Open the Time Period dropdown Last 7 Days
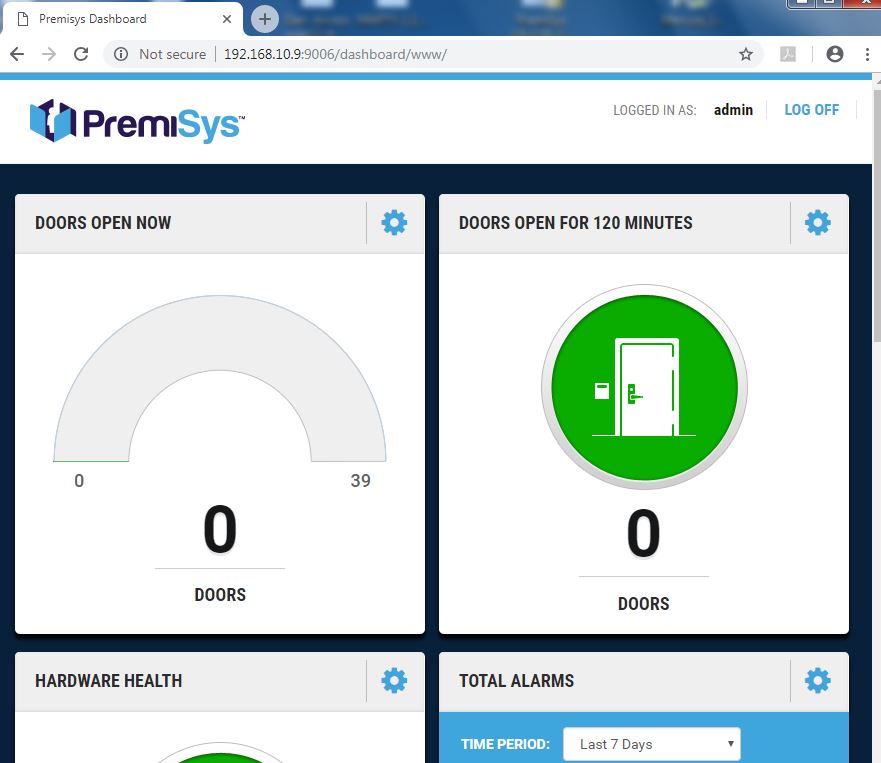The image size is (881, 763). (x=652, y=744)
